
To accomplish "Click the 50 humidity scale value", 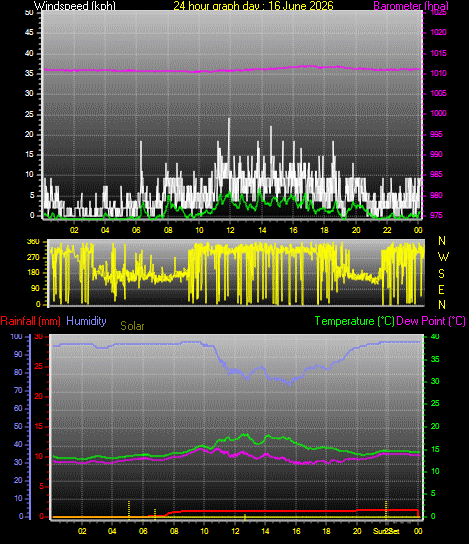I will pyautogui.click(x=18, y=426).
